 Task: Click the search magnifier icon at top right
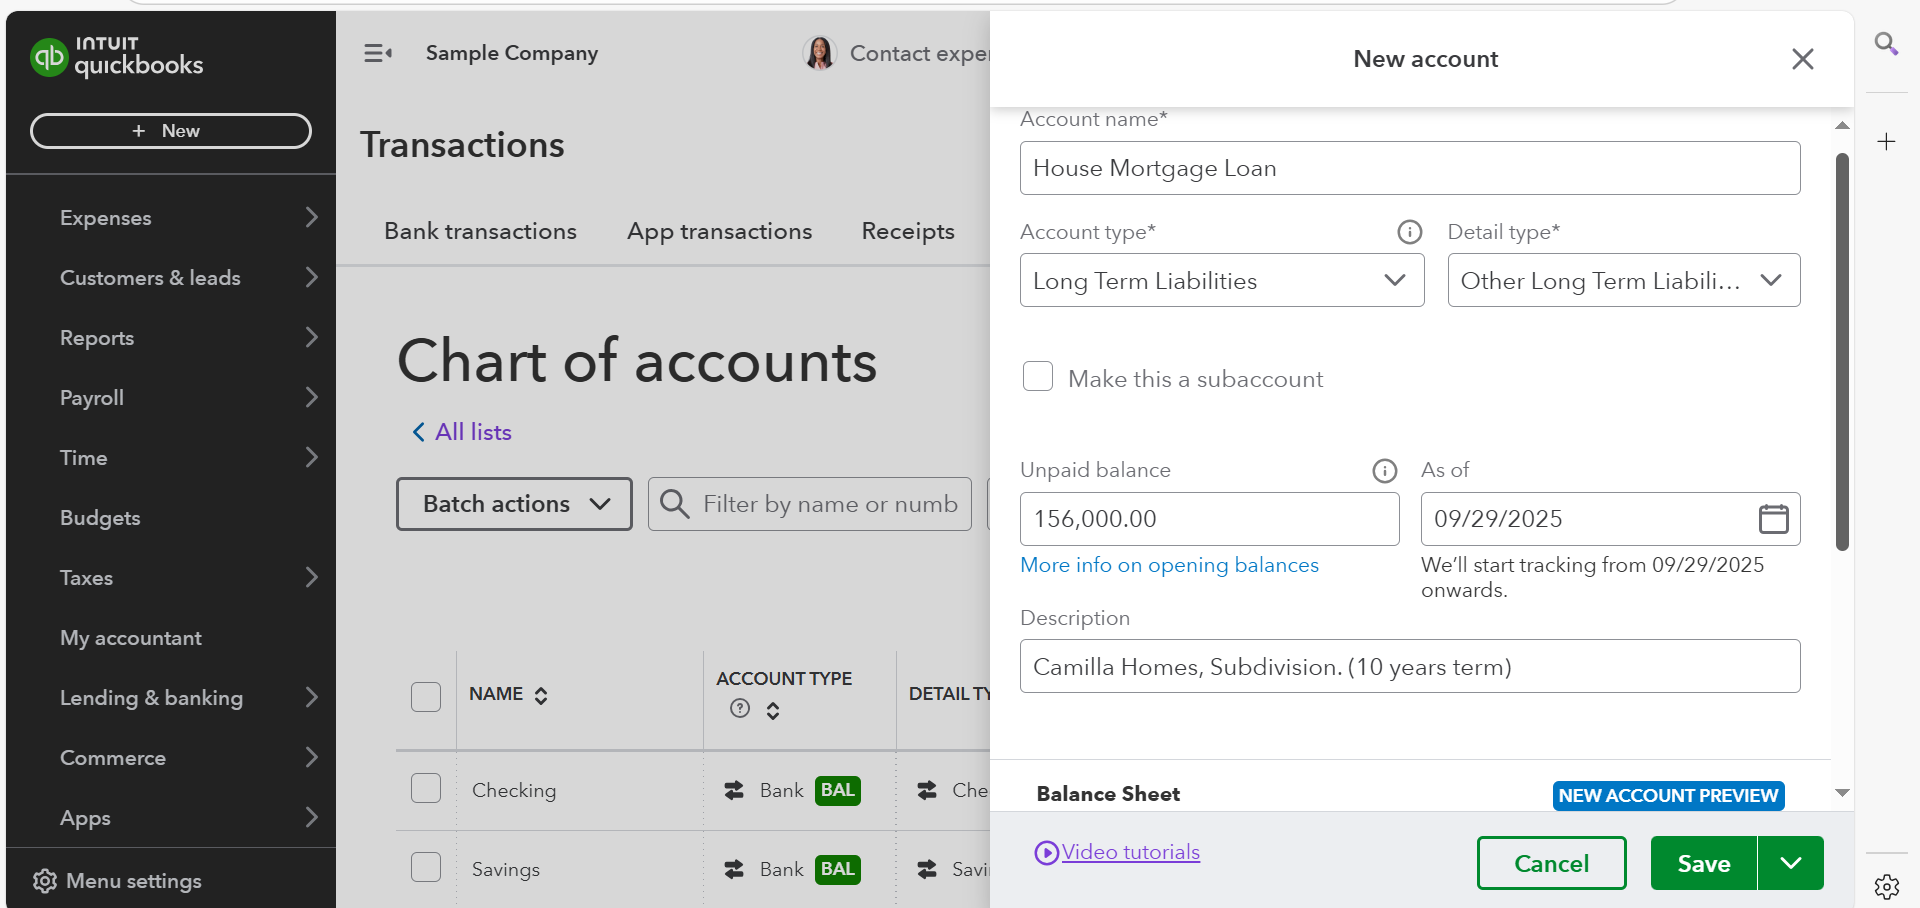(1886, 44)
